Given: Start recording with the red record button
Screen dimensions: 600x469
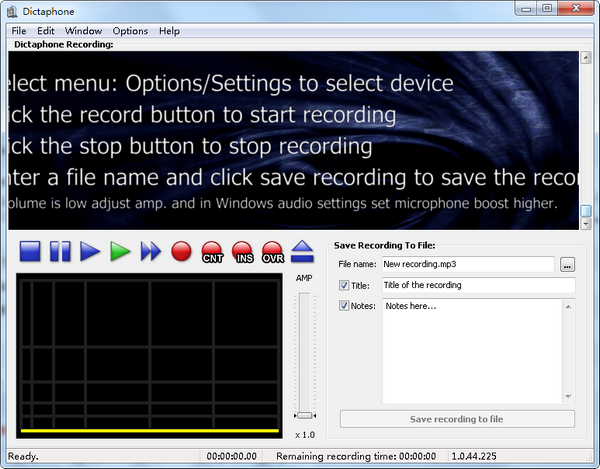Looking at the screenshot, I should pyautogui.click(x=181, y=251).
